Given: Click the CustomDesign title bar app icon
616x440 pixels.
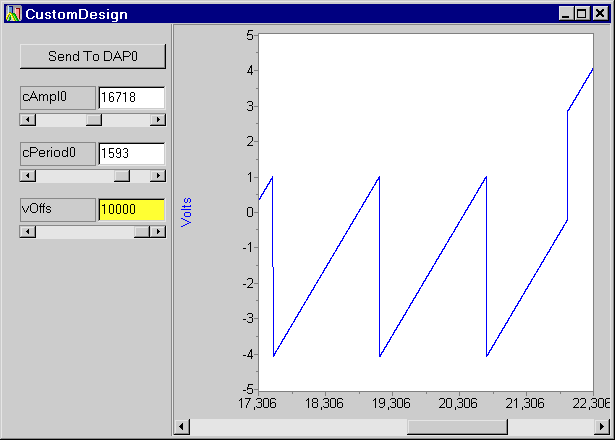Looking at the screenshot, I should pyautogui.click(x=13, y=14).
